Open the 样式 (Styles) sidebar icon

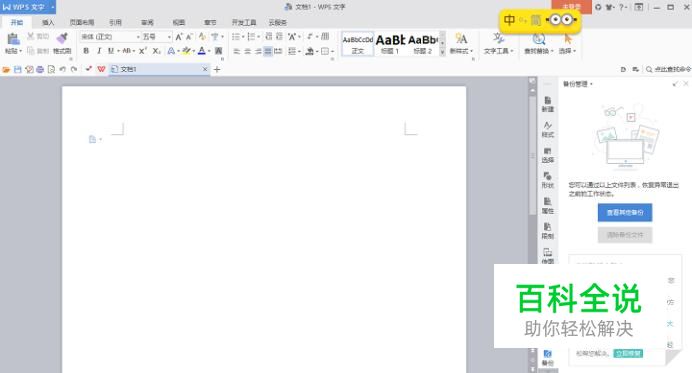pos(548,130)
